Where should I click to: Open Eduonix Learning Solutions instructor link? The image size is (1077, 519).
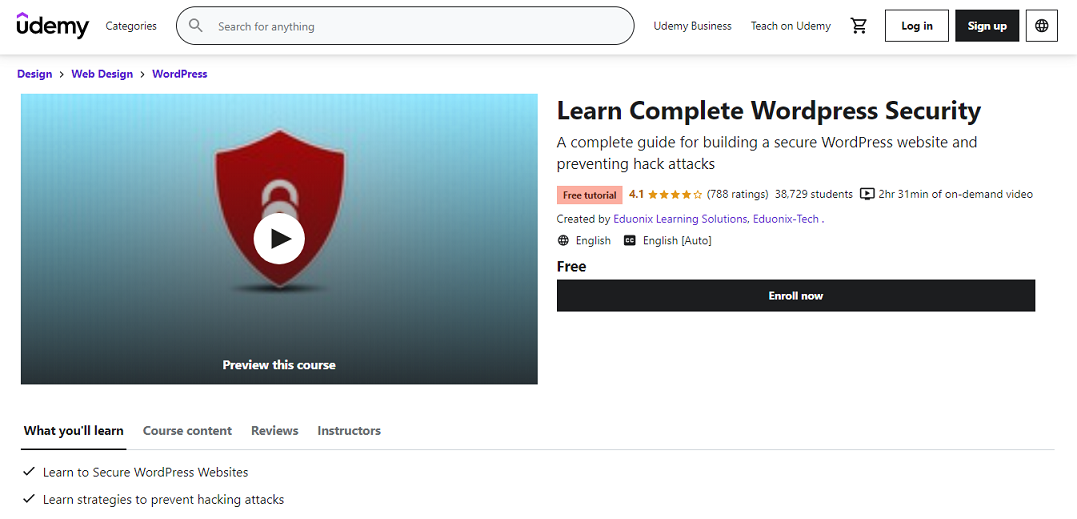tap(680, 220)
